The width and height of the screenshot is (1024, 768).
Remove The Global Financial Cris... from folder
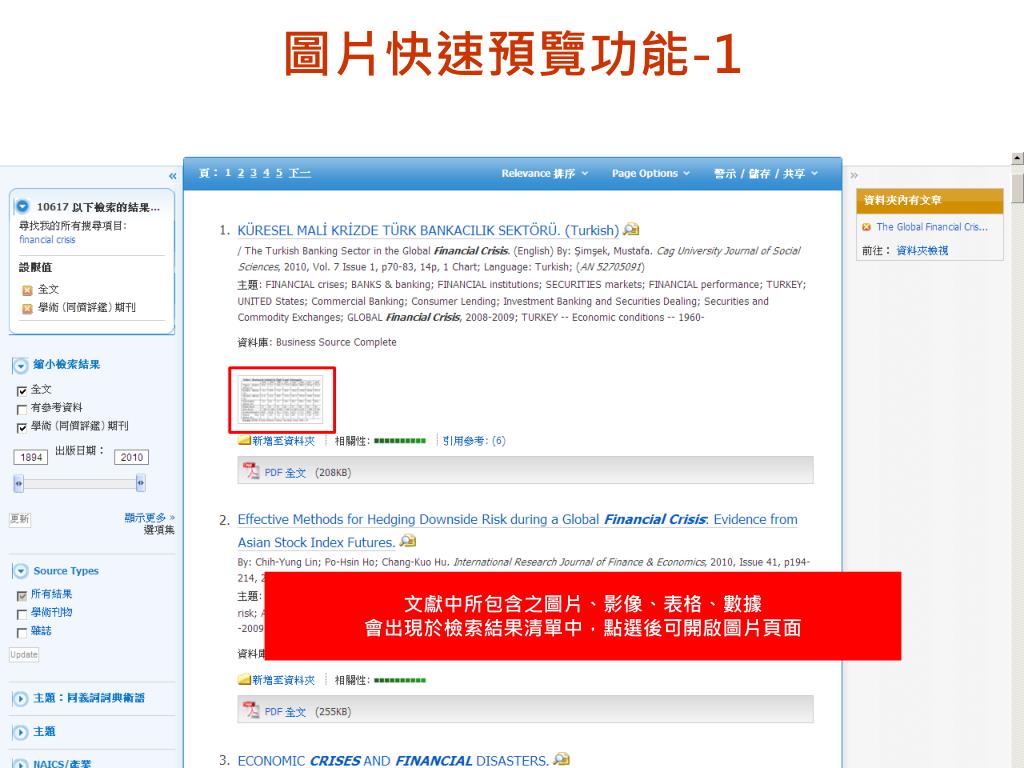[x=867, y=227]
